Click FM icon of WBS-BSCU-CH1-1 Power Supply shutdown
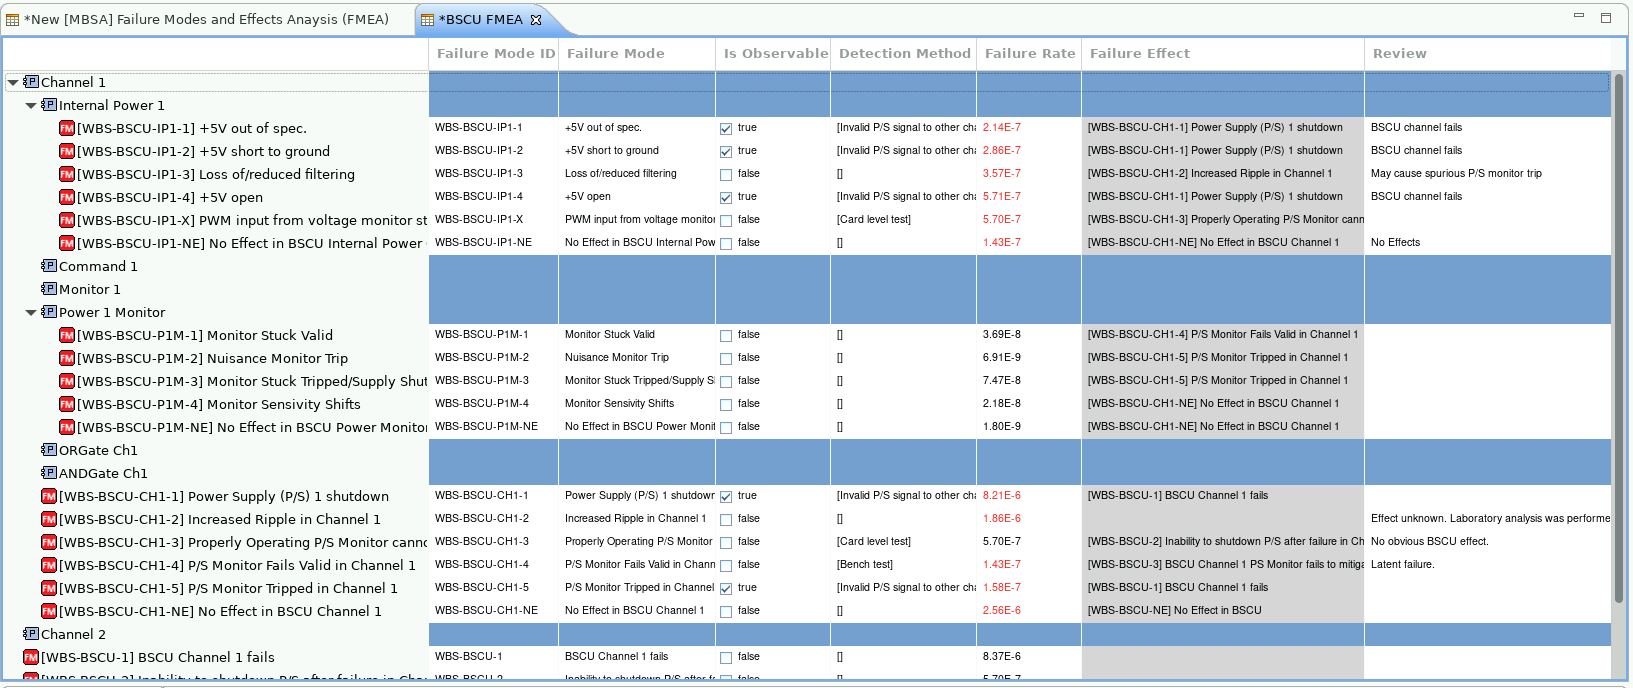The image size is (1633, 688). coord(49,496)
